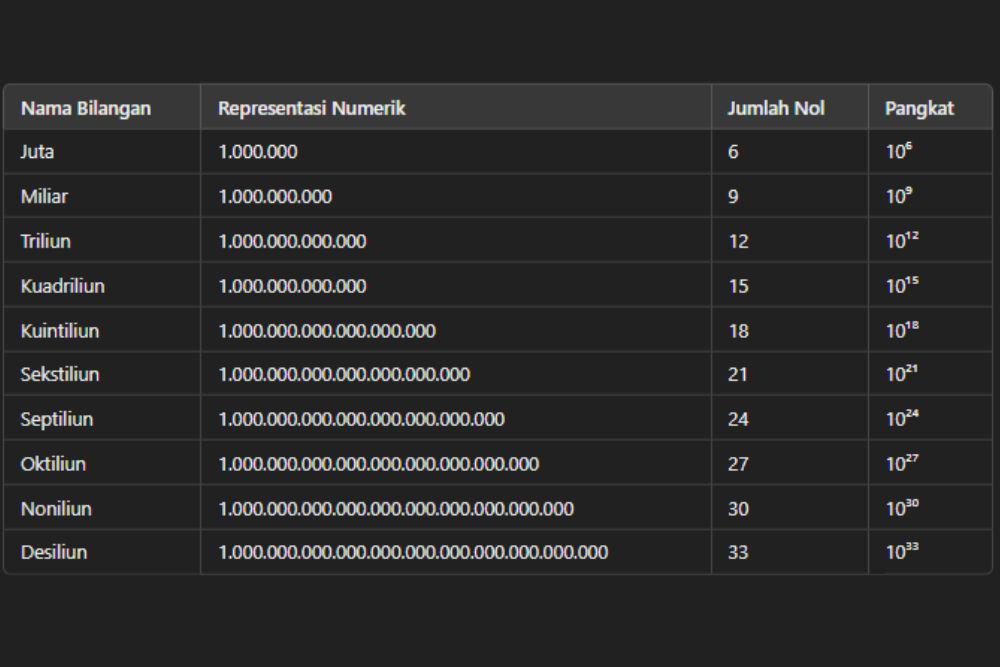The image size is (1000, 667).
Task: Select the Oktiliun name cell
Action: pyautogui.click(x=53, y=464)
